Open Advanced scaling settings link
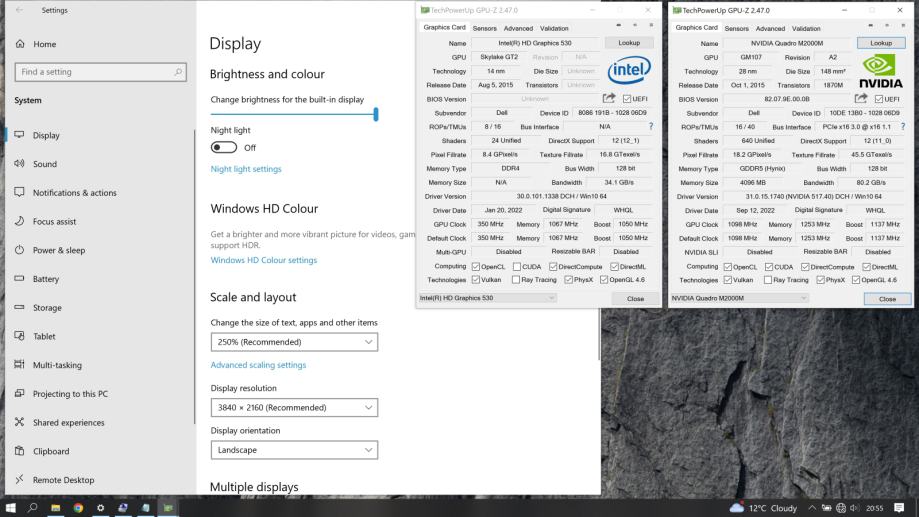The image size is (919, 517). coord(258,365)
